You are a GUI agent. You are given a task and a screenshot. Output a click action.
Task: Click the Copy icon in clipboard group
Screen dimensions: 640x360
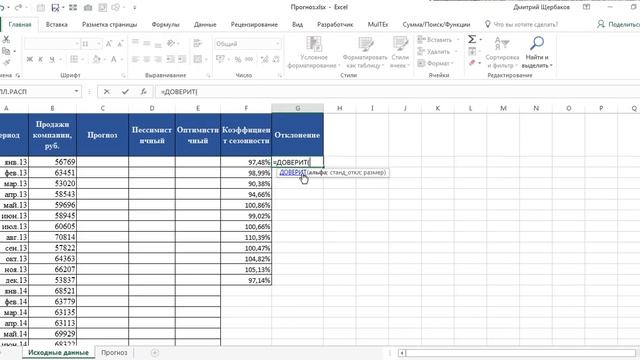tap(6, 51)
